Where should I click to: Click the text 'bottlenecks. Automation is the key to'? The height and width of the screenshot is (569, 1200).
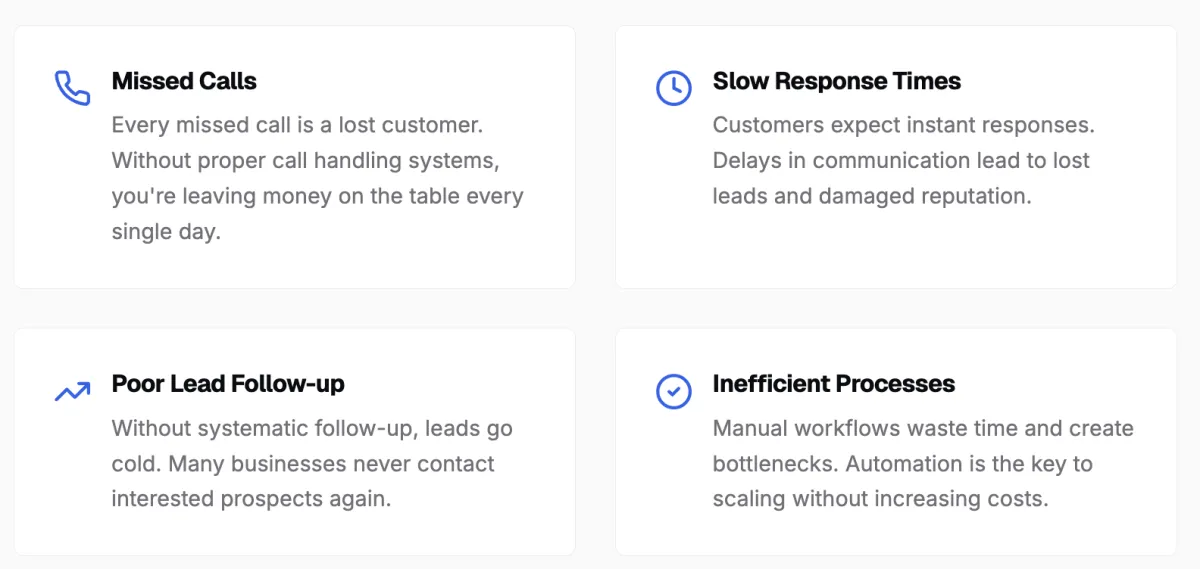click(x=902, y=464)
